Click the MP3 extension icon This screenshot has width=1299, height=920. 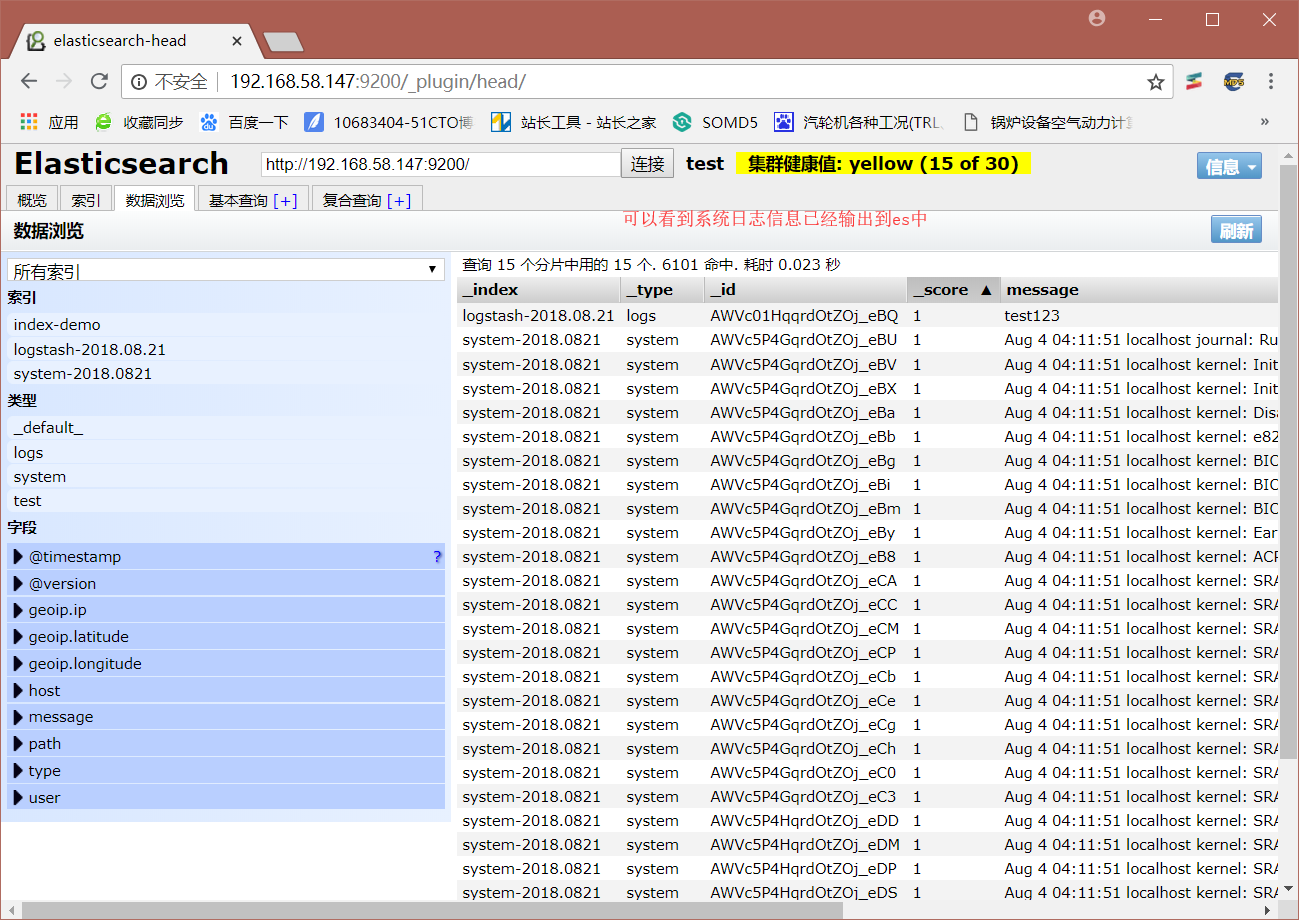[1234, 82]
